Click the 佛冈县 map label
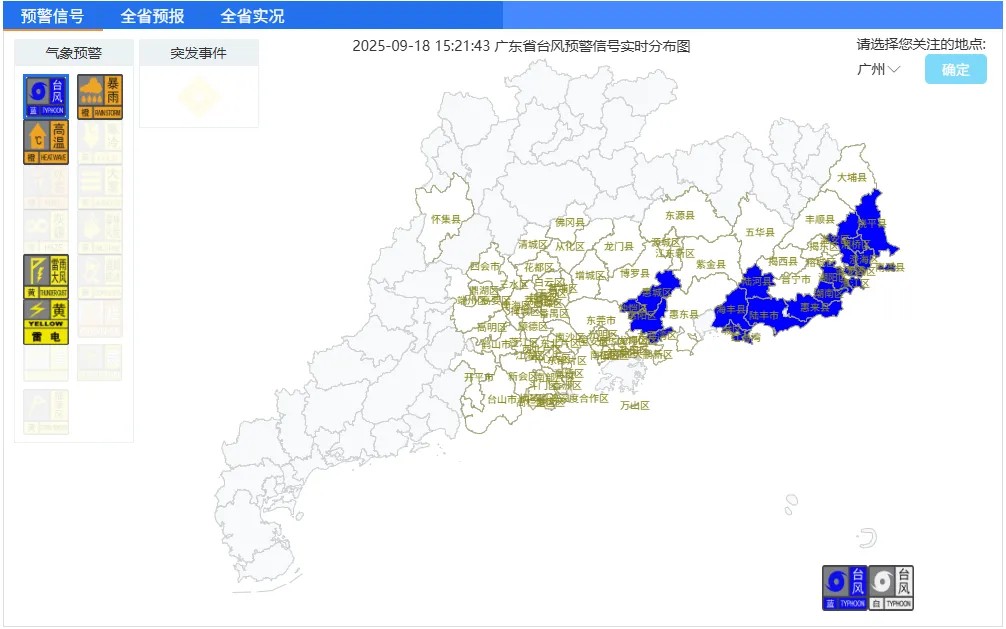 click(x=570, y=223)
